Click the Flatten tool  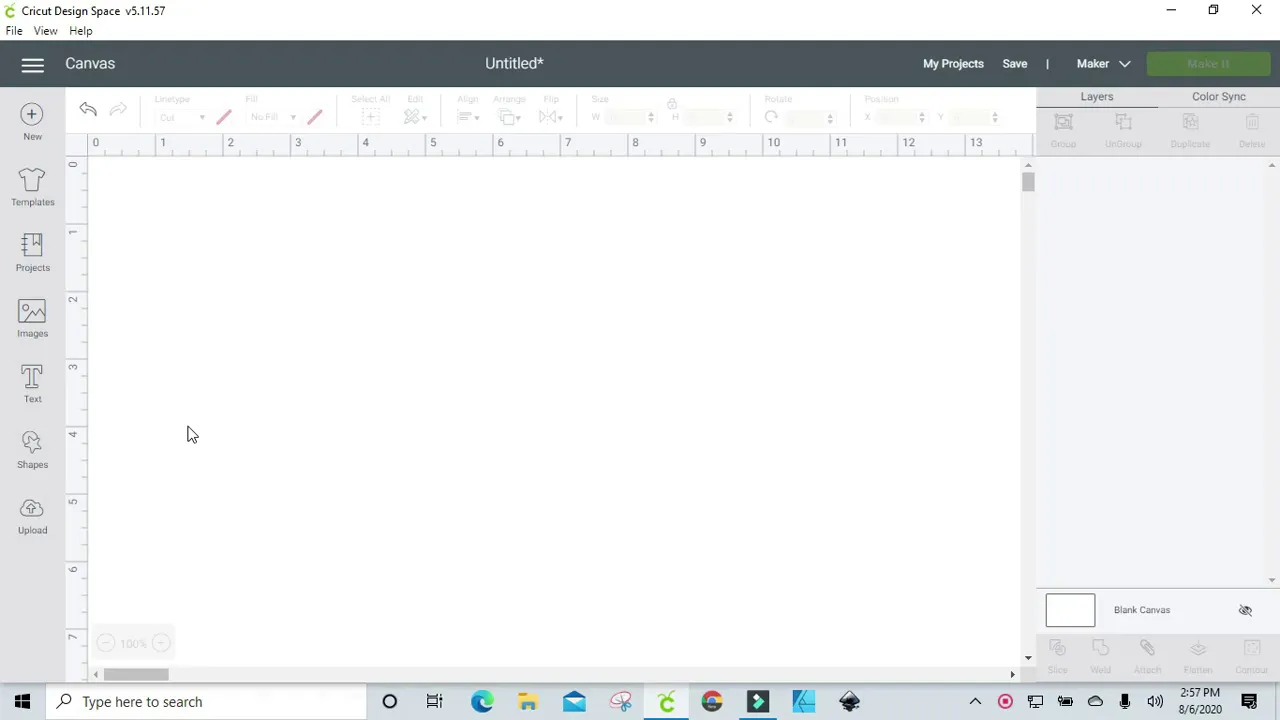point(1198,656)
